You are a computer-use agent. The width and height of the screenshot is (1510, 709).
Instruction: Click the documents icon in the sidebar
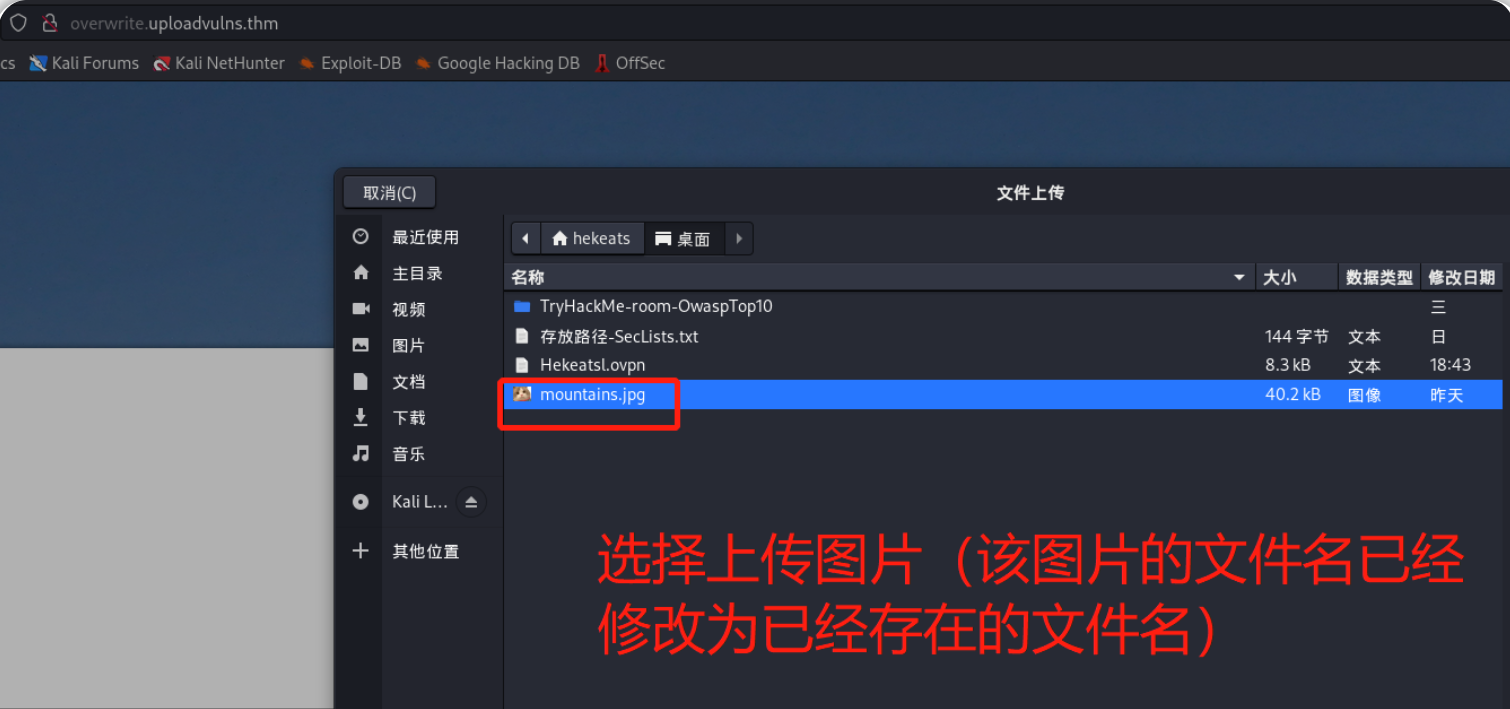361,381
